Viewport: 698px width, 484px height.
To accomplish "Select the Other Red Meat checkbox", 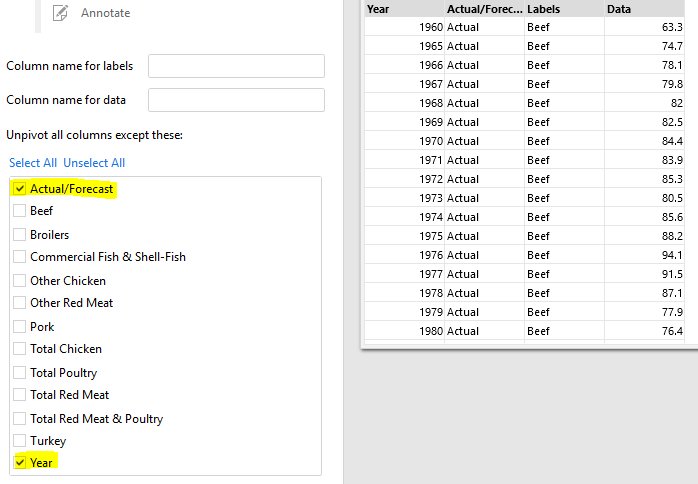I will coord(20,303).
